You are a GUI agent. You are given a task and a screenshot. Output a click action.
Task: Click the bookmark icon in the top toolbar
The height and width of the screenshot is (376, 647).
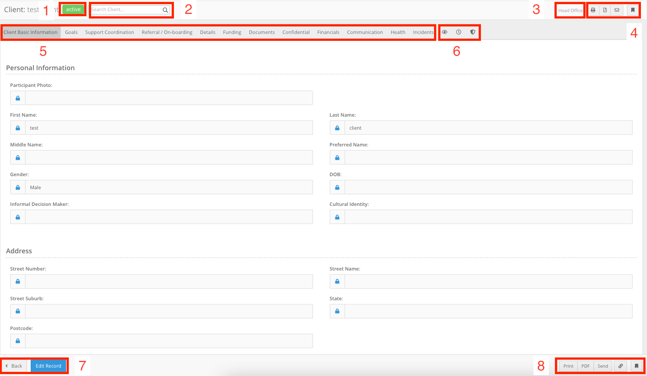[633, 10]
